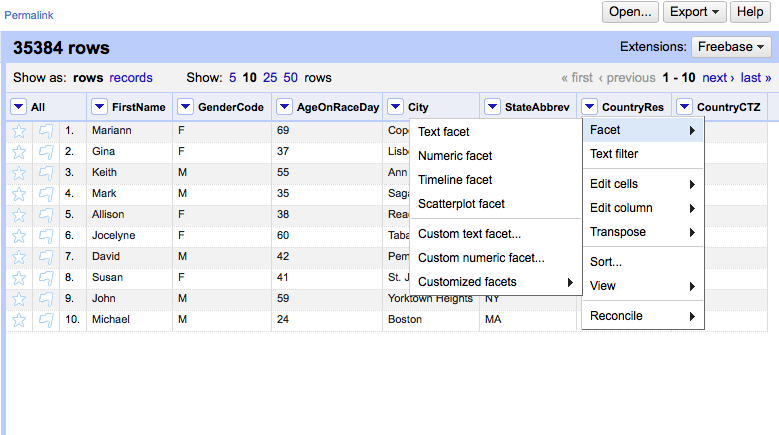Switch view to records mode
Viewport: 779px width, 435px height.
click(x=131, y=77)
